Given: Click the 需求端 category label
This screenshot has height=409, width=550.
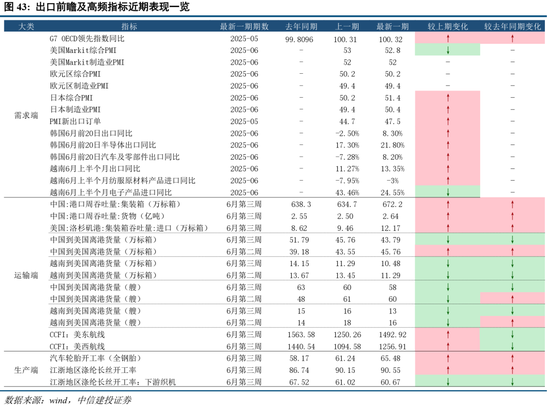Looking at the screenshot, I should click(x=26, y=115).
